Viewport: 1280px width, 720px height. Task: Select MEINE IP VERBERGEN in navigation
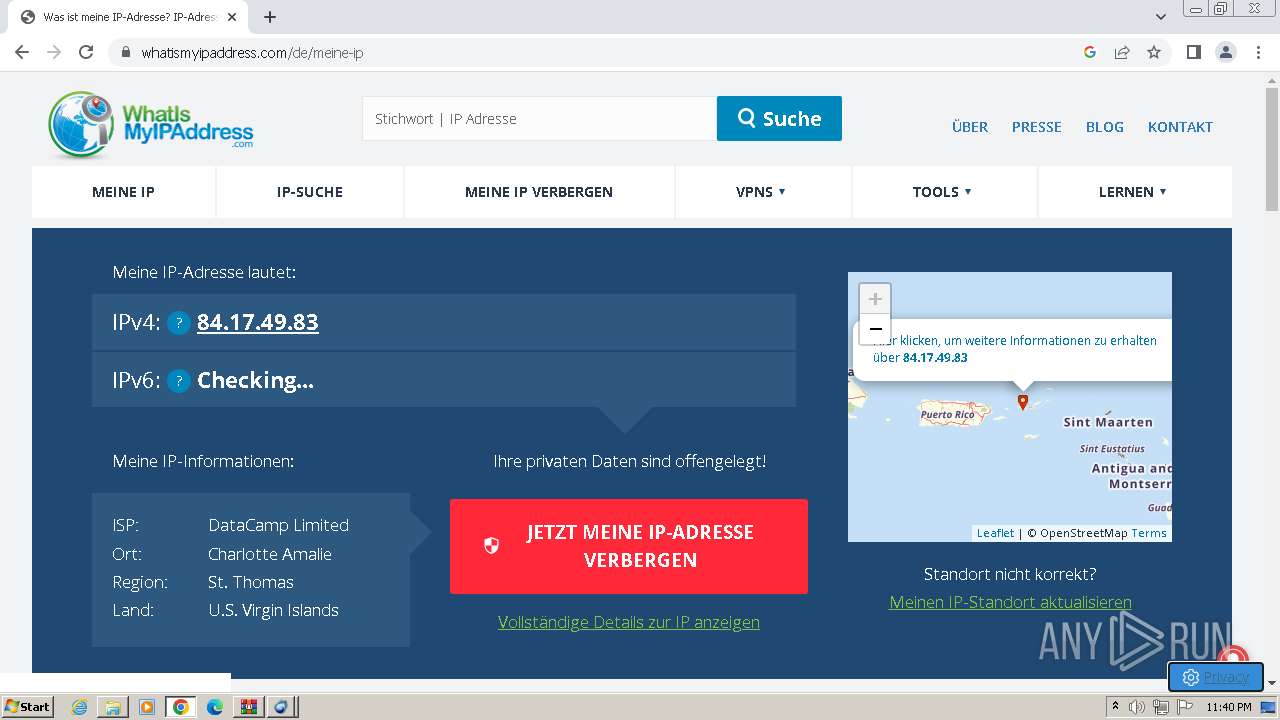[539, 192]
